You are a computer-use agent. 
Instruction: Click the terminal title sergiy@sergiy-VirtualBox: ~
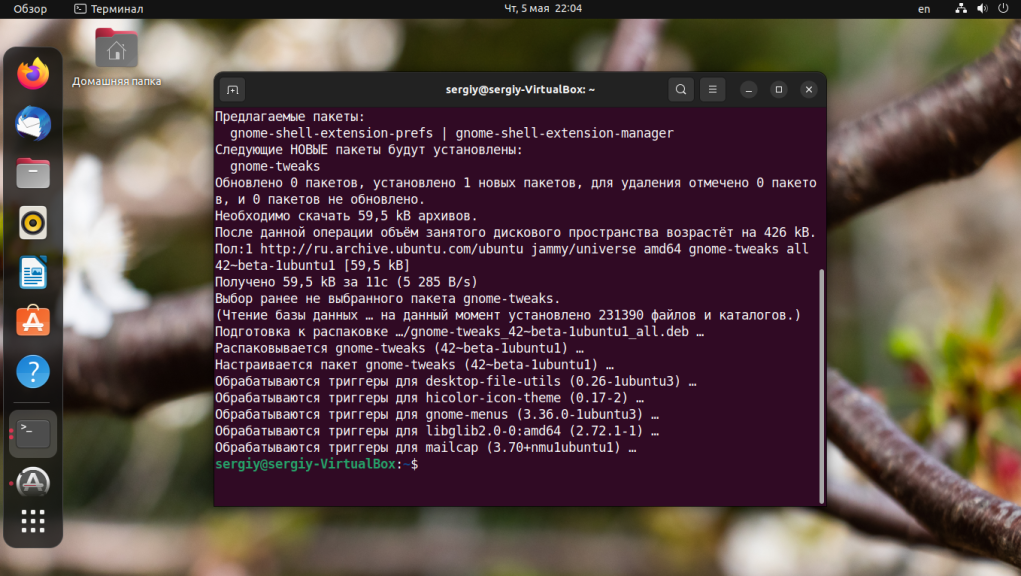[520, 90]
